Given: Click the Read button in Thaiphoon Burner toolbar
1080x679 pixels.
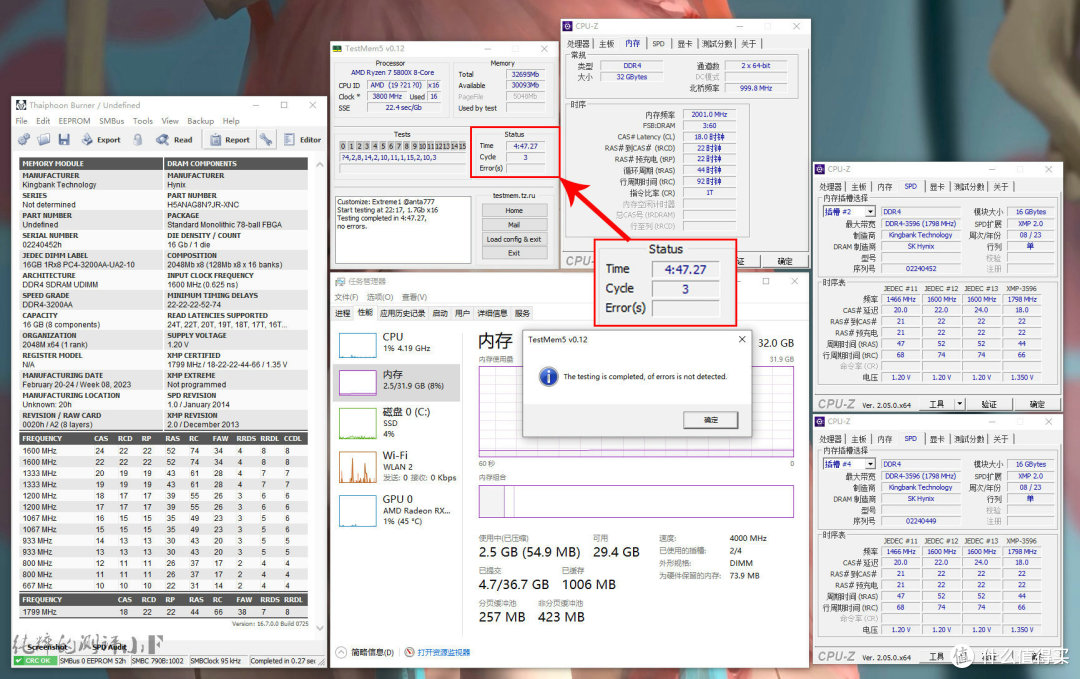Looking at the screenshot, I should 174,140.
